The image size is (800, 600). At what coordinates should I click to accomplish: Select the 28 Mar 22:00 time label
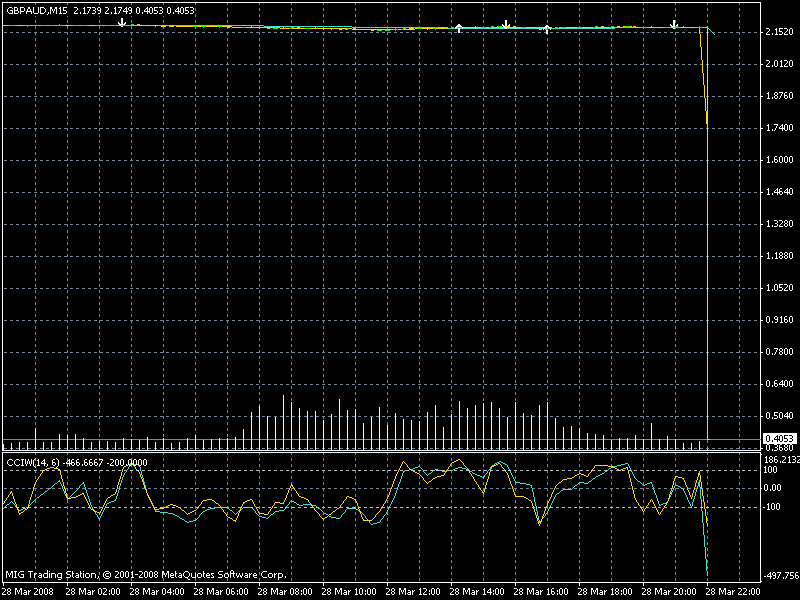[x=733, y=592]
